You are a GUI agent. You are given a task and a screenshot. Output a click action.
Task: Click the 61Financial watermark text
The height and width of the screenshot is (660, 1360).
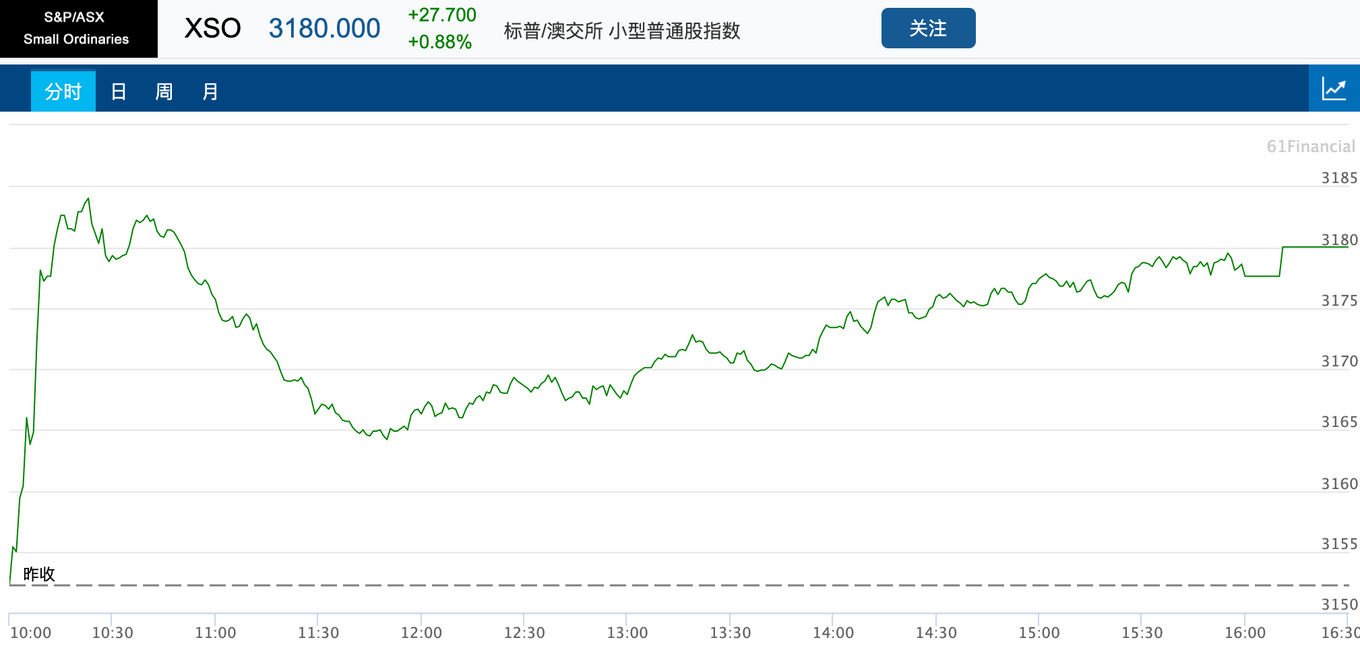(1311, 146)
